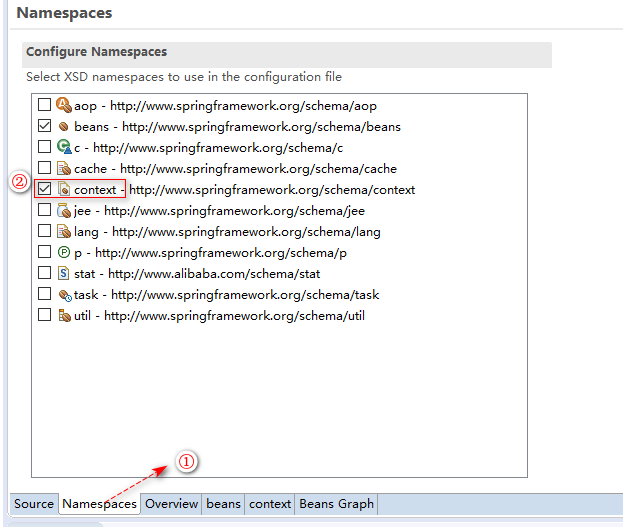This screenshot has width=623, height=527.
Task: Enable the stat namespace checkbox
Action: 44,273
